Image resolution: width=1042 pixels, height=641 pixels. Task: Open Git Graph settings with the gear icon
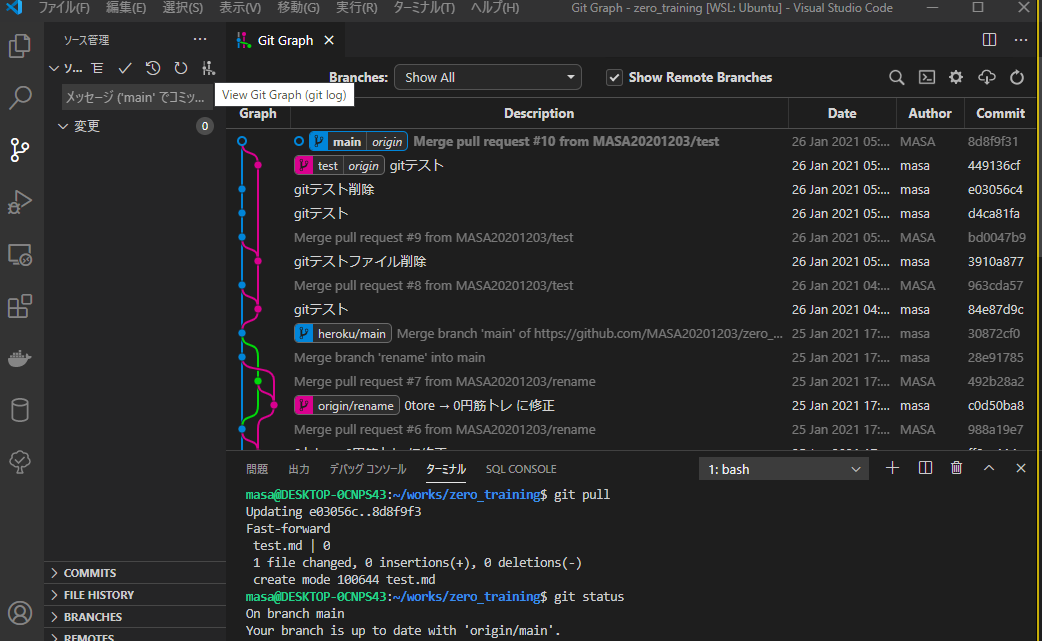click(x=956, y=76)
